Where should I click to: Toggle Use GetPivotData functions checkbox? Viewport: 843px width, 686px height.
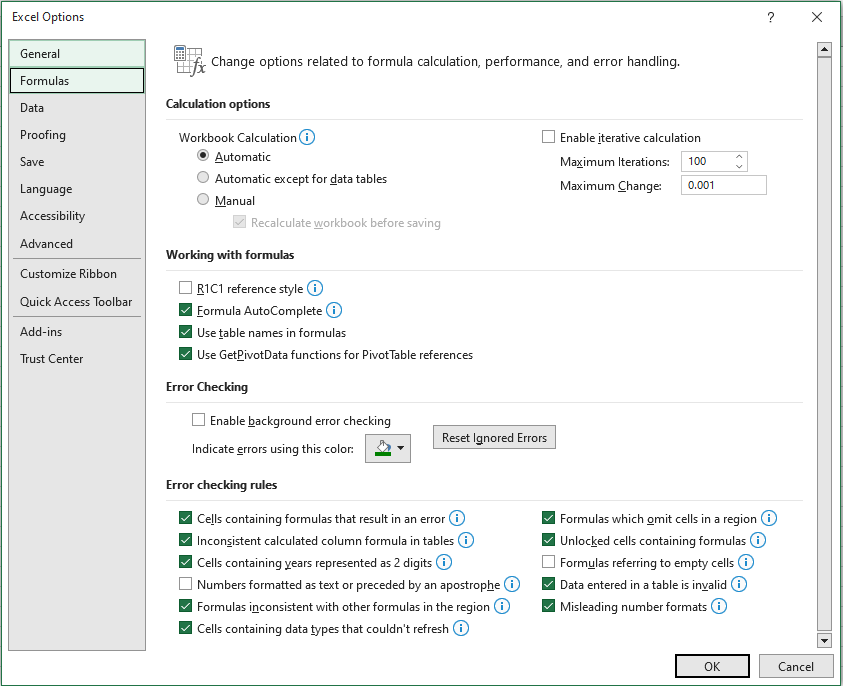click(x=185, y=354)
